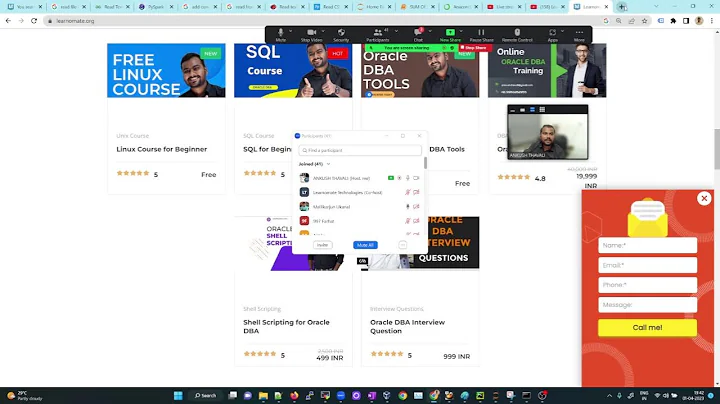Image resolution: width=720 pixels, height=404 pixels.
Task: Switch to the Amazon browser tab
Action: 461,7
